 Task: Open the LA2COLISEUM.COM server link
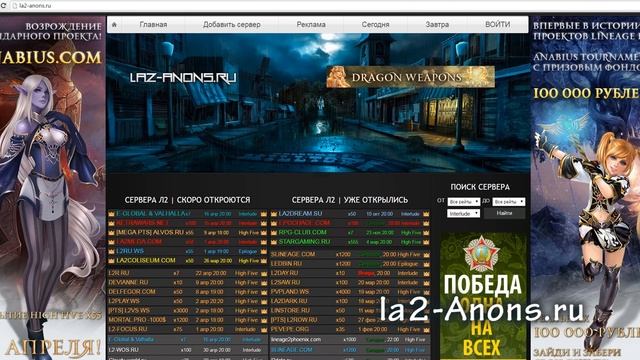click(x=146, y=260)
